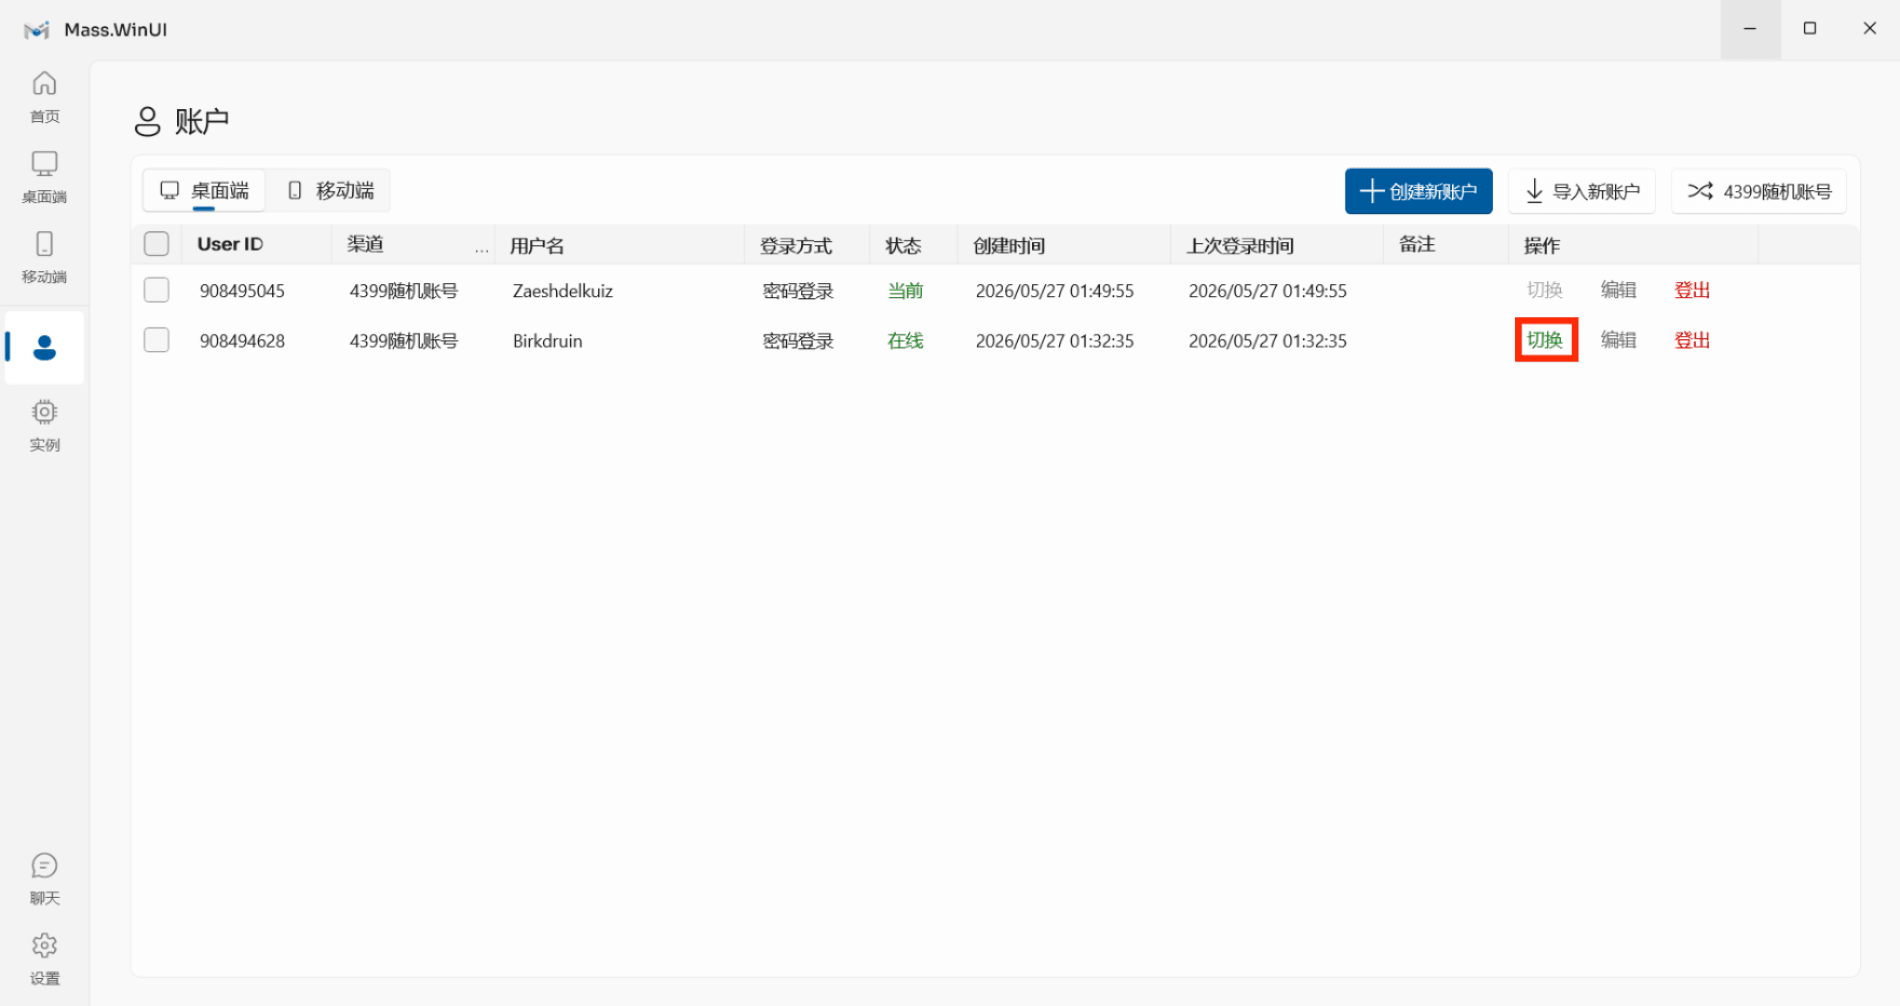The image size is (1900, 1006).
Task: Click 编辑 for account Zaeshdelkuiz
Action: (x=1618, y=290)
